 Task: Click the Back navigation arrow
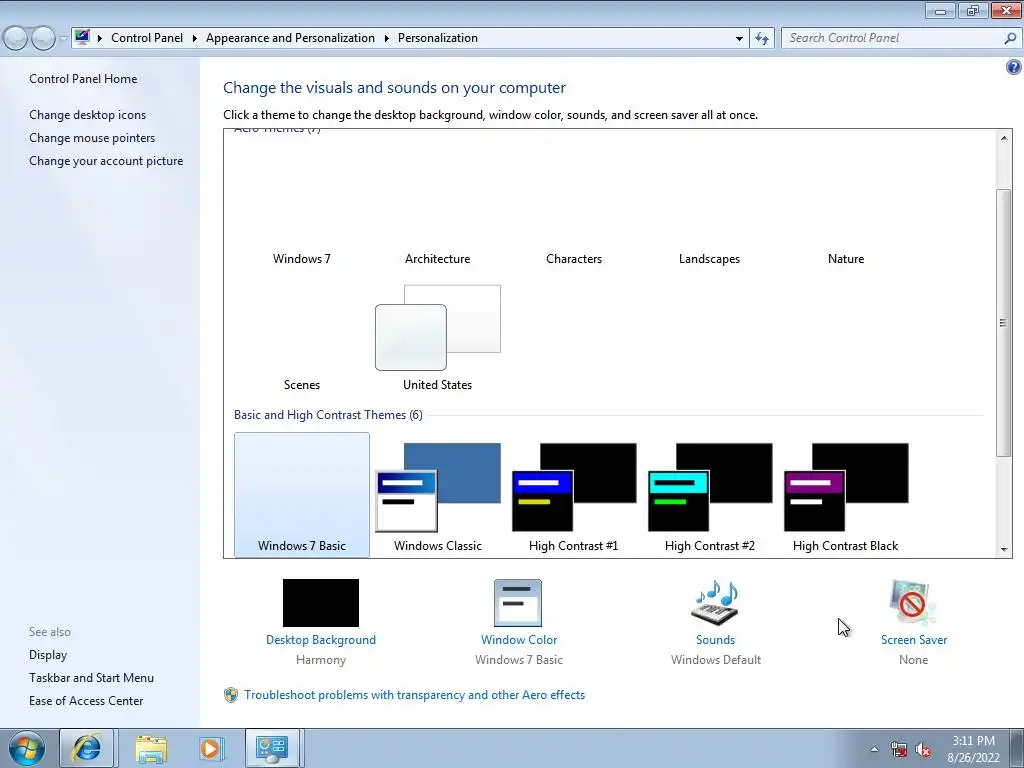(15, 38)
